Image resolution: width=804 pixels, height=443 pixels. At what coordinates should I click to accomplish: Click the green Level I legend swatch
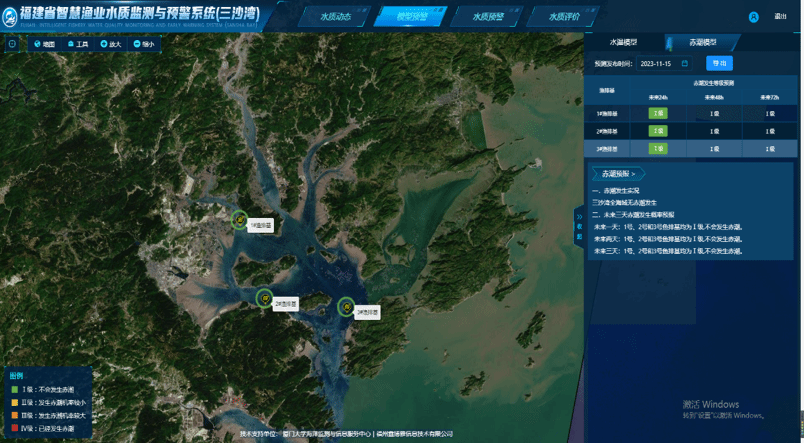point(13,390)
